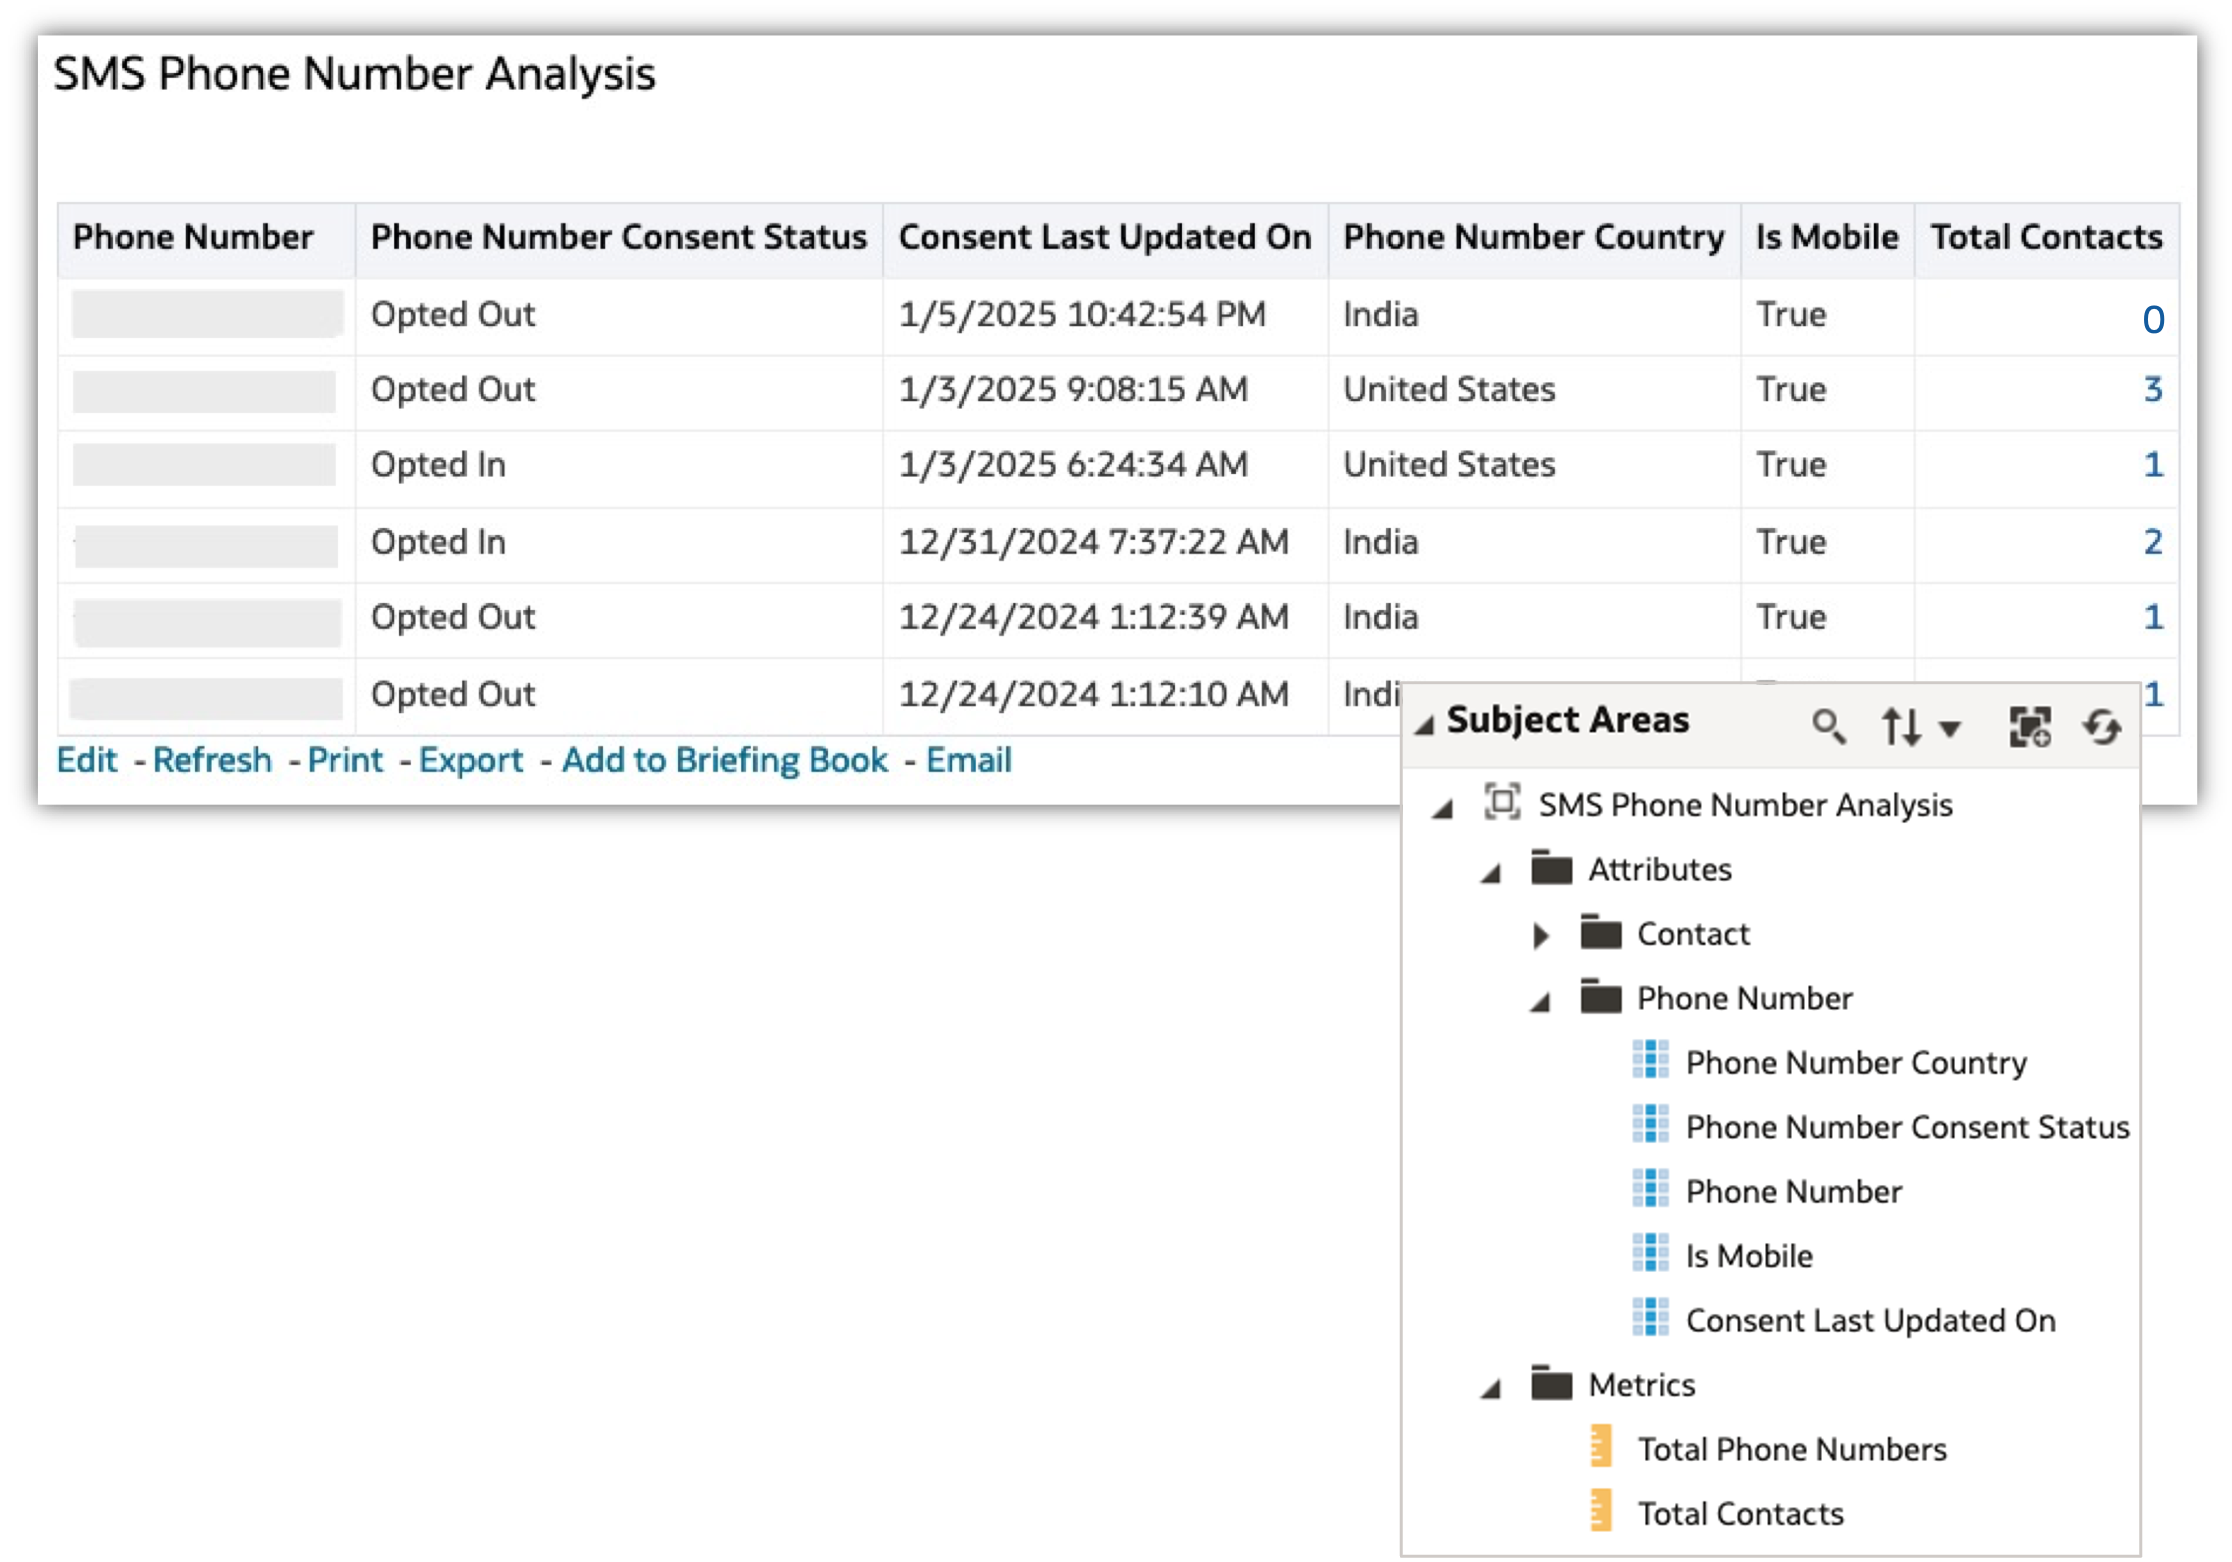Collapse the Phone Number folder
Screen dimensions: 2232x1562
click(x=1541, y=1001)
